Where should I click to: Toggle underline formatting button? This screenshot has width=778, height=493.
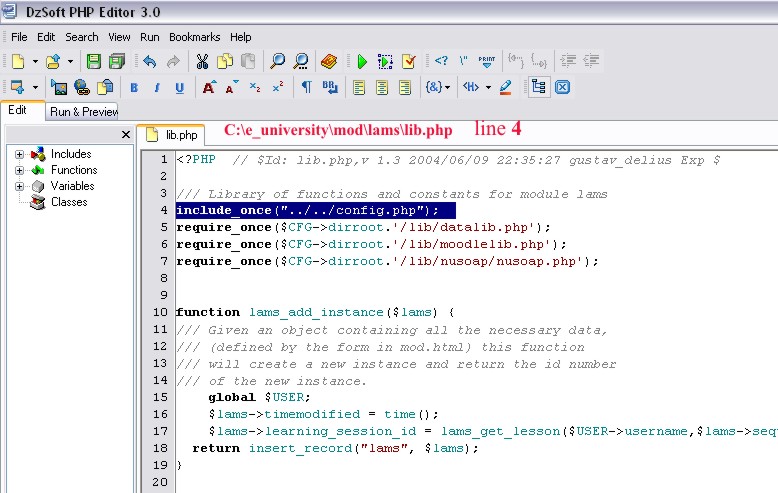pyautogui.click(x=180, y=87)
